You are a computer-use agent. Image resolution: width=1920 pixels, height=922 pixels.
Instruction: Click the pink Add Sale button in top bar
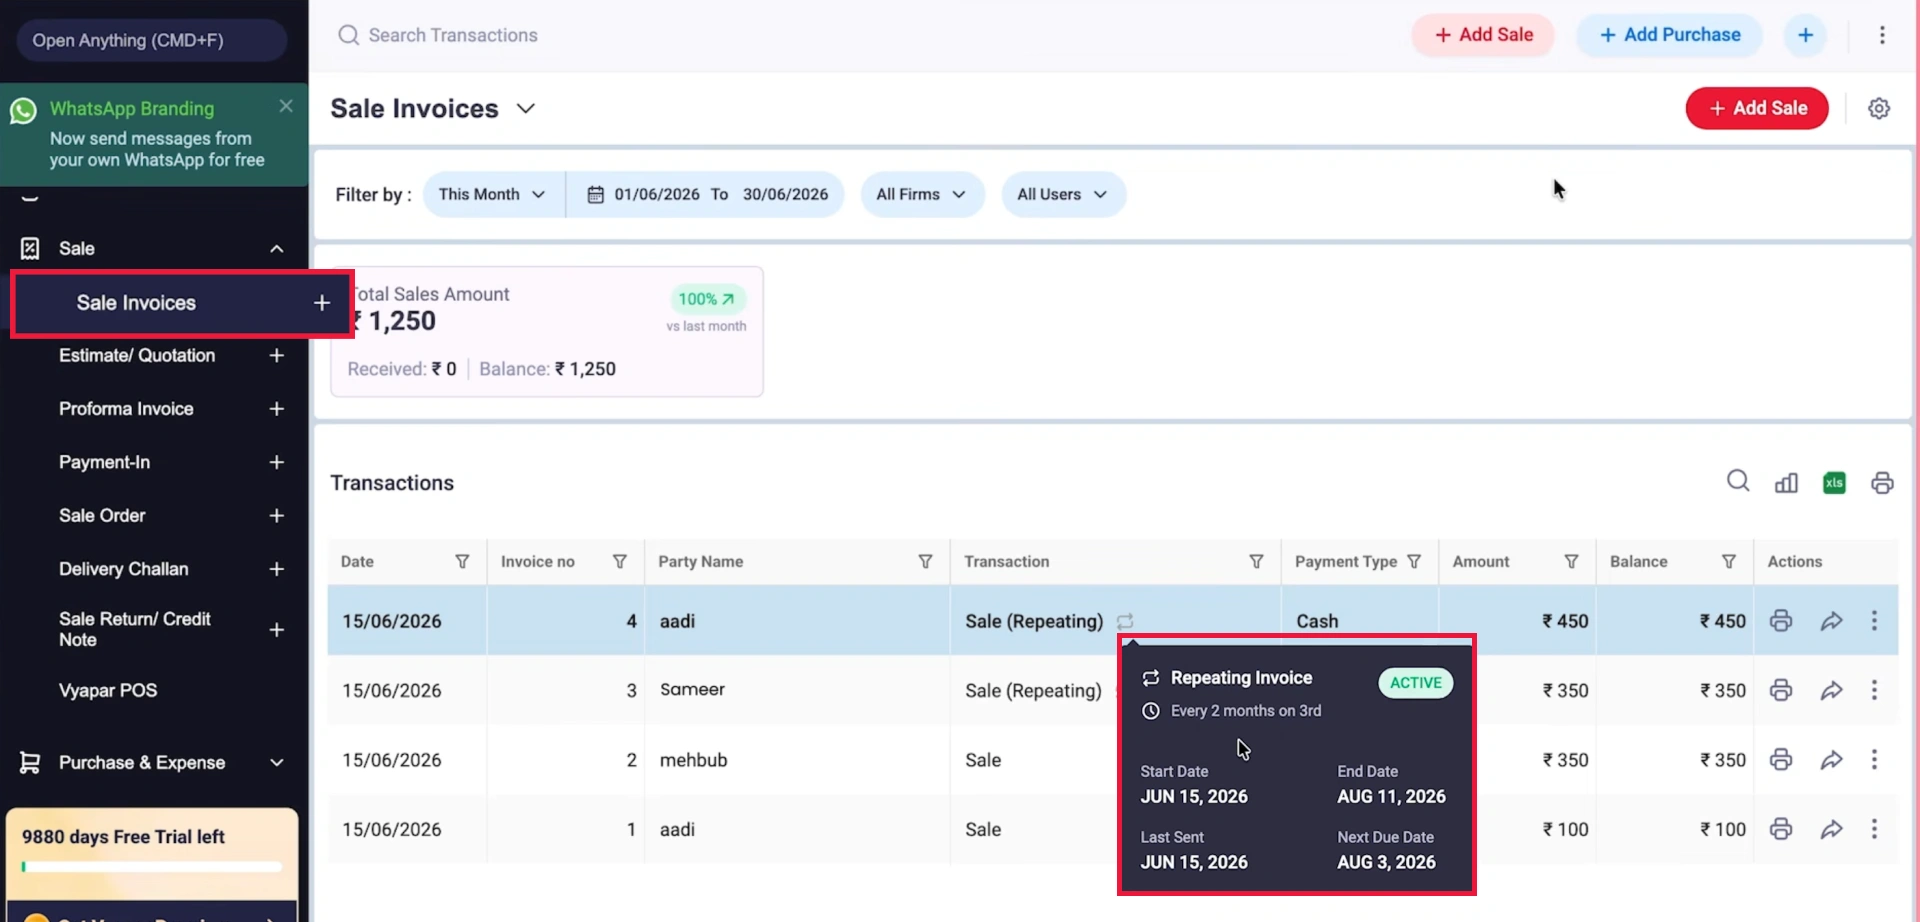tap(1483, 35)
